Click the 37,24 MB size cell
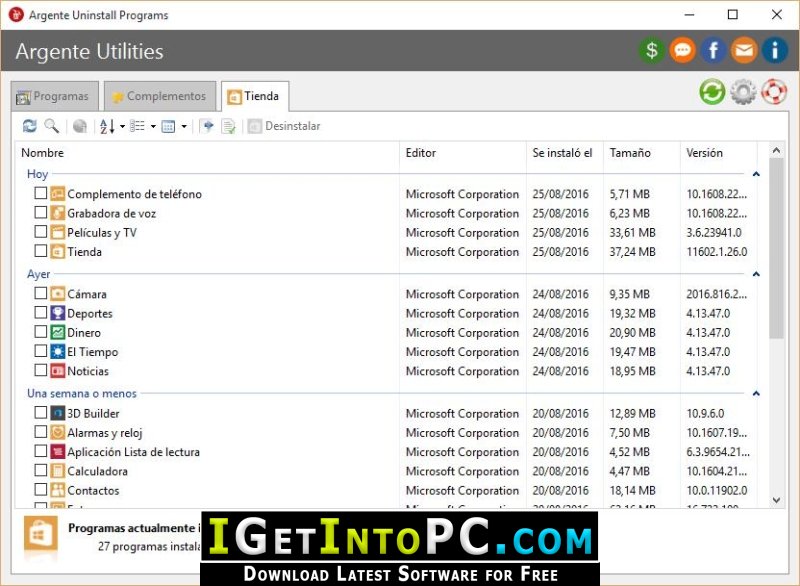 [x=633, y=252]
